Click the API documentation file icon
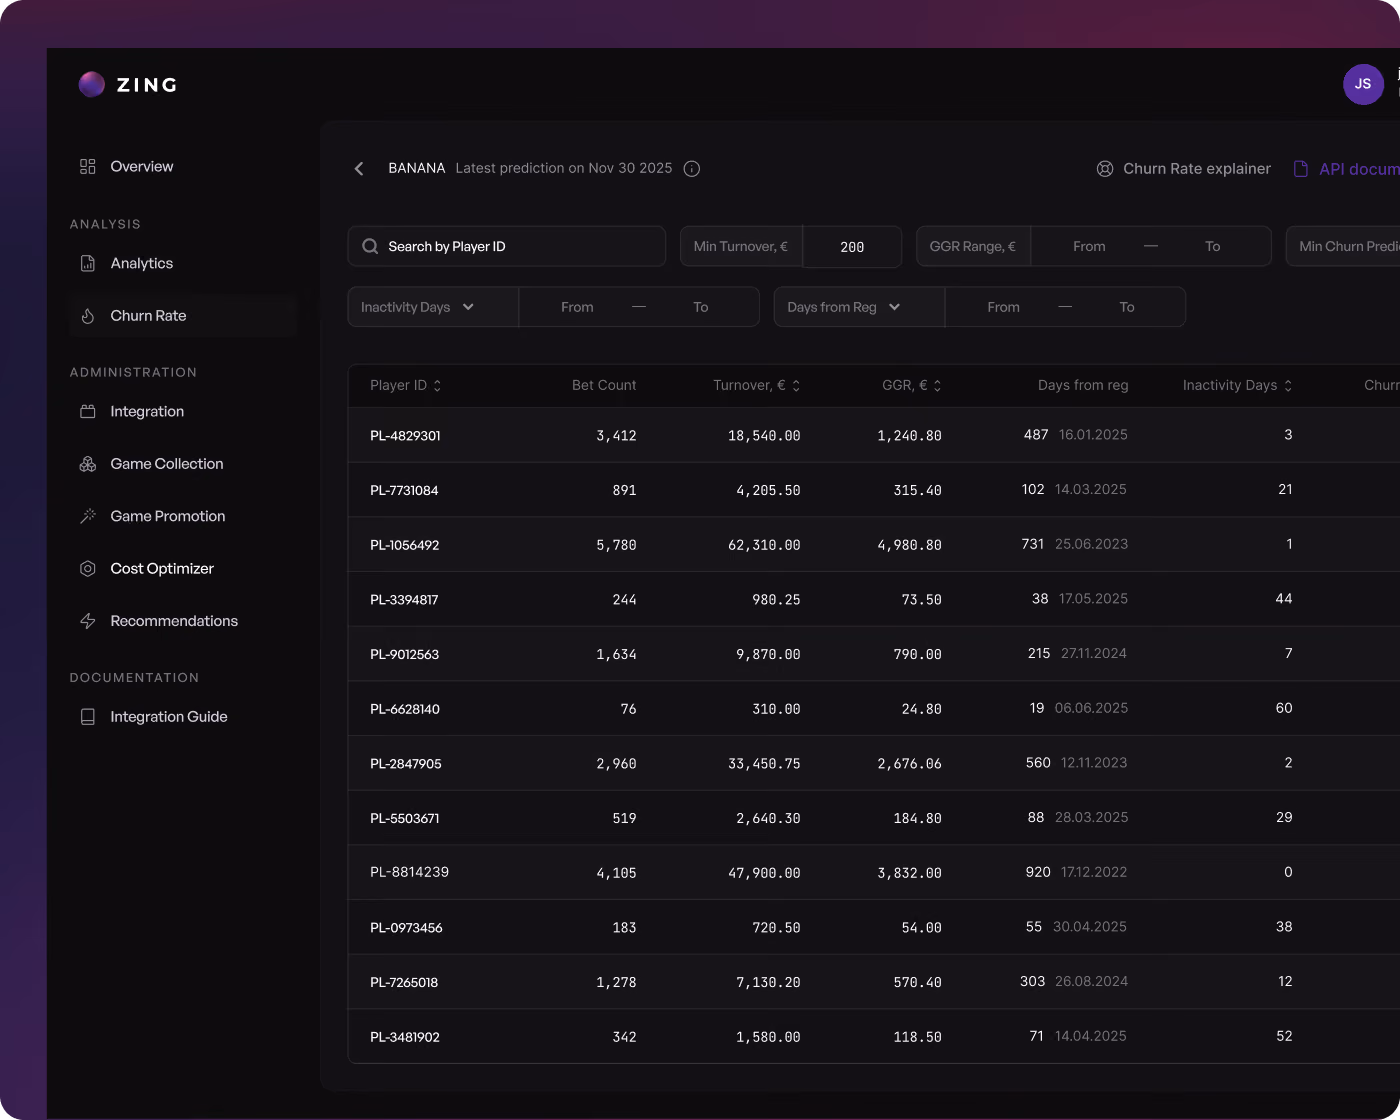1400x1120 pixels. [x=1301, y=169]
